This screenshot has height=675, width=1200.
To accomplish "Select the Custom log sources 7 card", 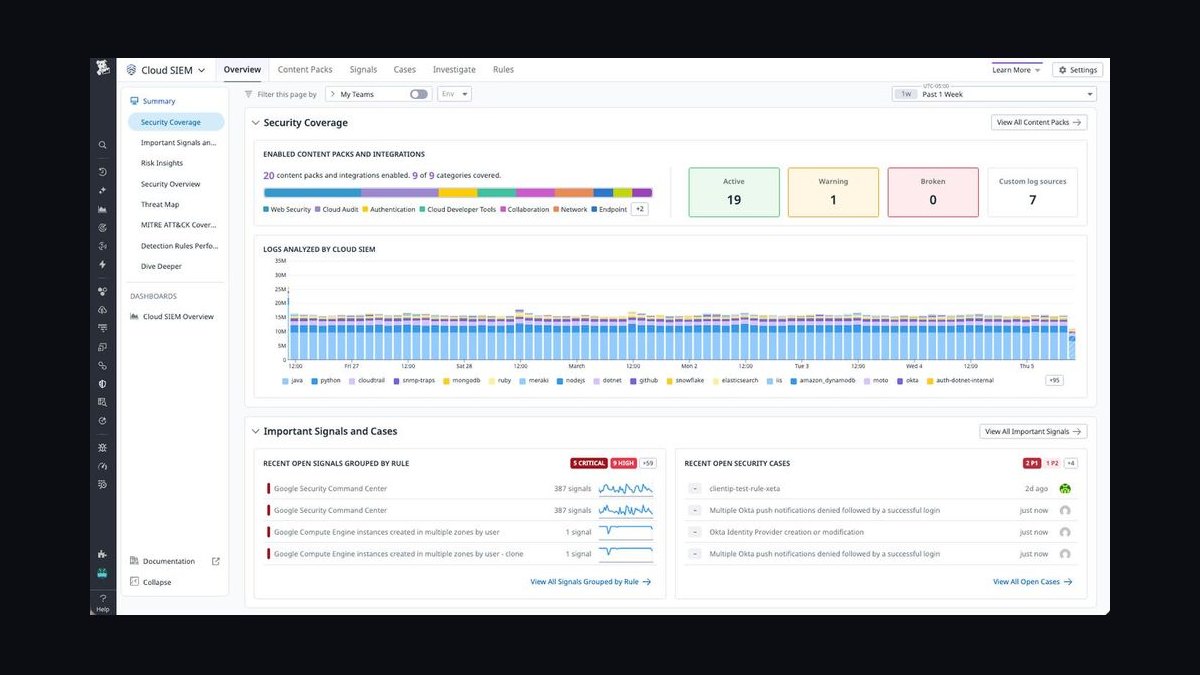I will pyautogui.click(x=1032, y=192).
